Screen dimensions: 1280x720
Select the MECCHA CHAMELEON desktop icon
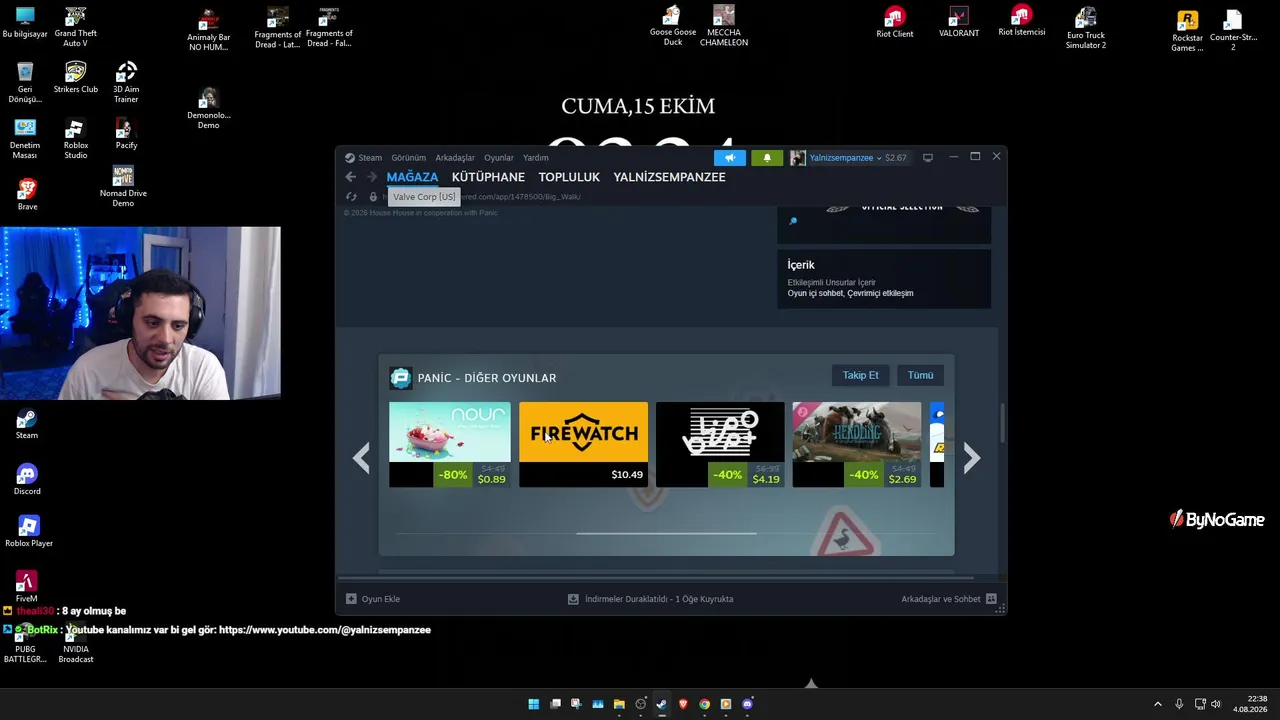(x=724, y=26)
